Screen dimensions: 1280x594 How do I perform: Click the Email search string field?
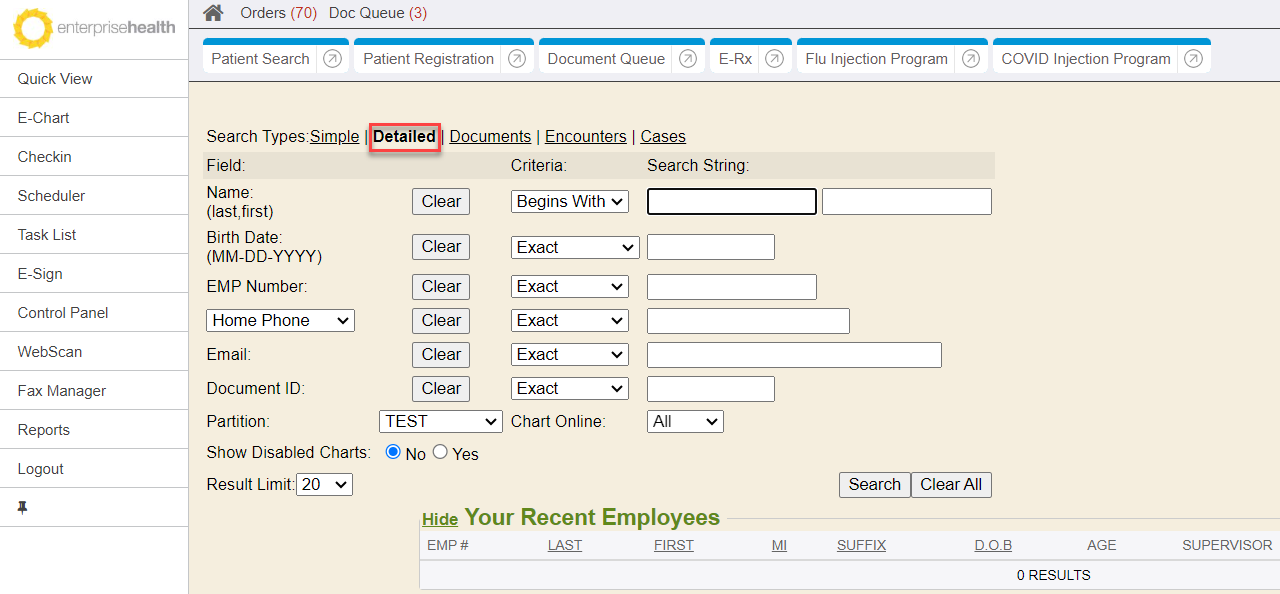click(x=794, y=355)
